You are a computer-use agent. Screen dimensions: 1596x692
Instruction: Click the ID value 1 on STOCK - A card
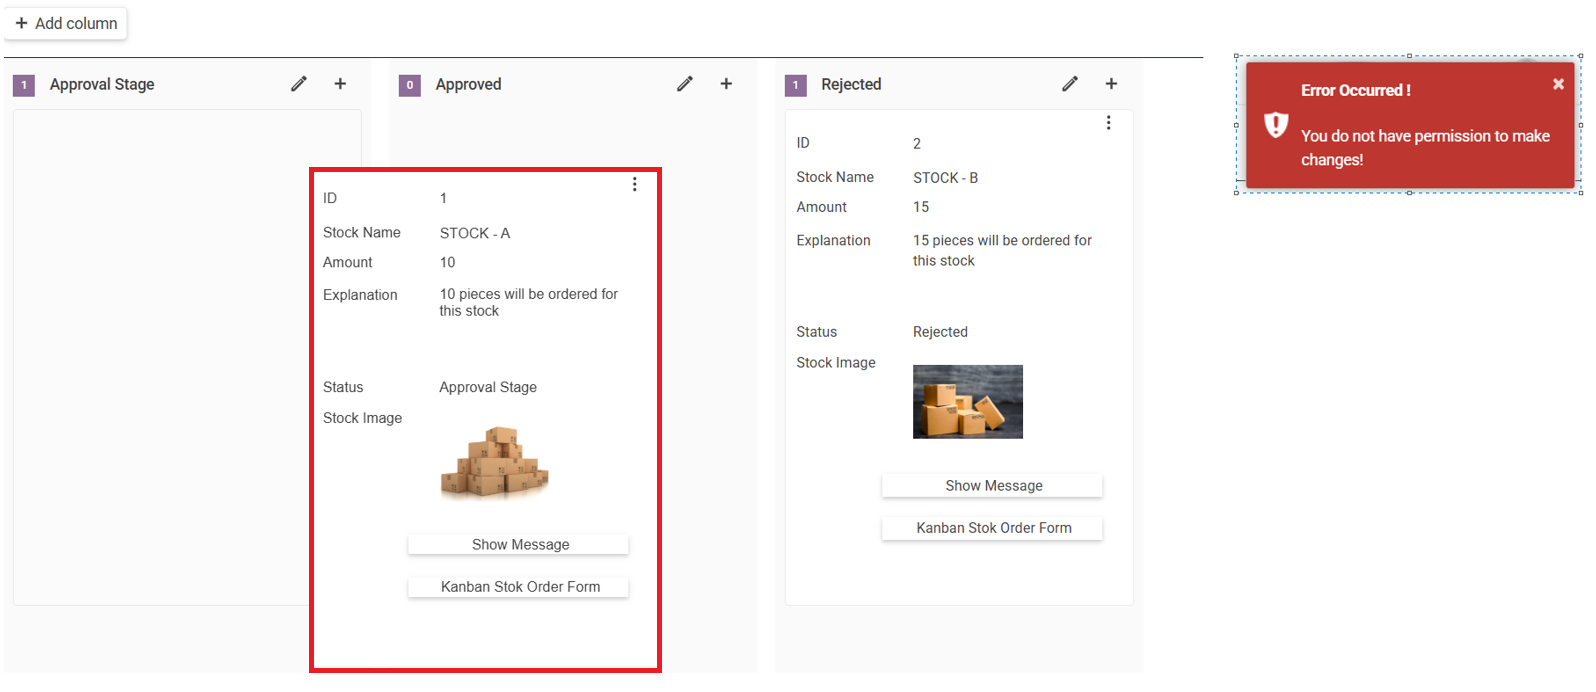pos(443,198)
